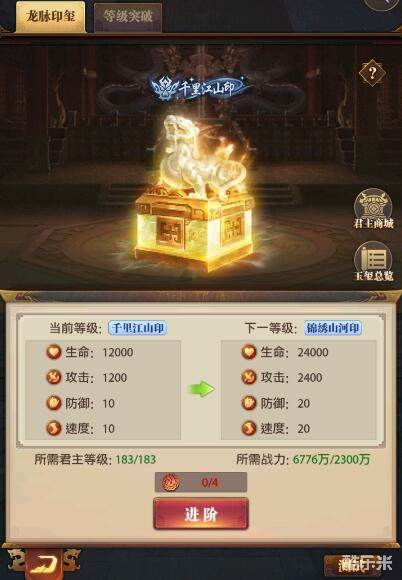402x580 pixels.
Task: Click the 0/4 material count bar
Action: [x=201, y=482]
